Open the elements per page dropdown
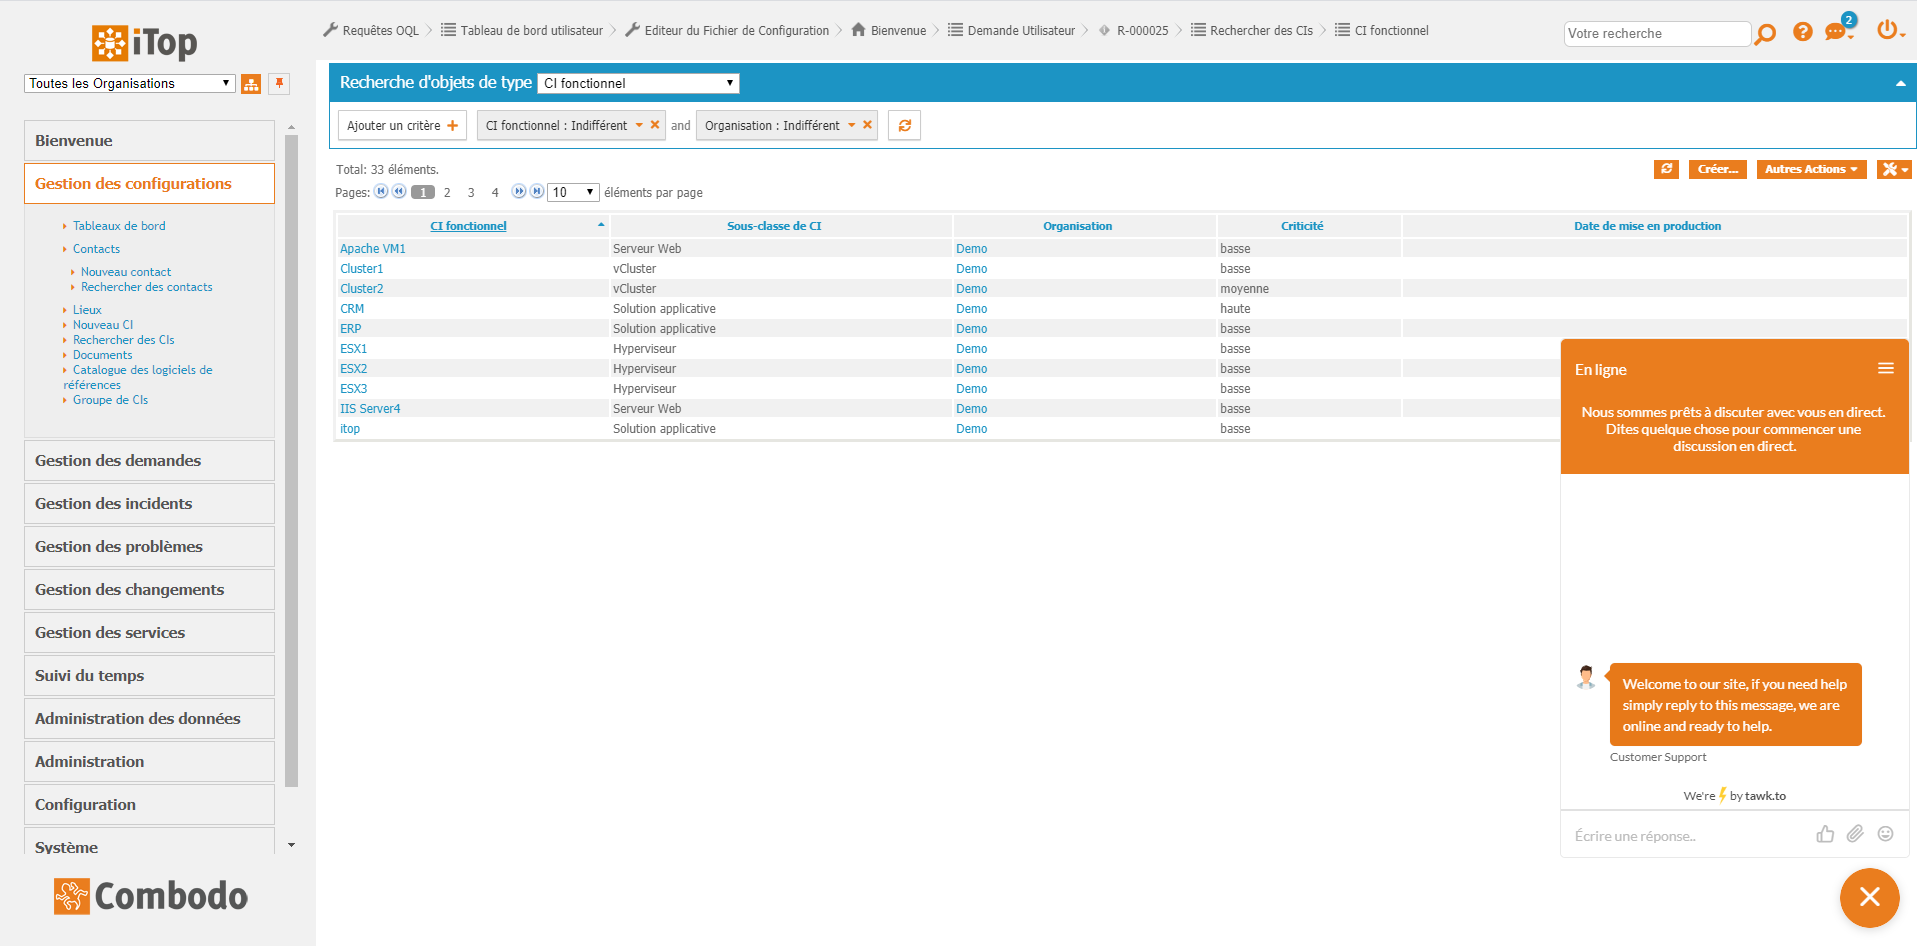 (573, 192)
